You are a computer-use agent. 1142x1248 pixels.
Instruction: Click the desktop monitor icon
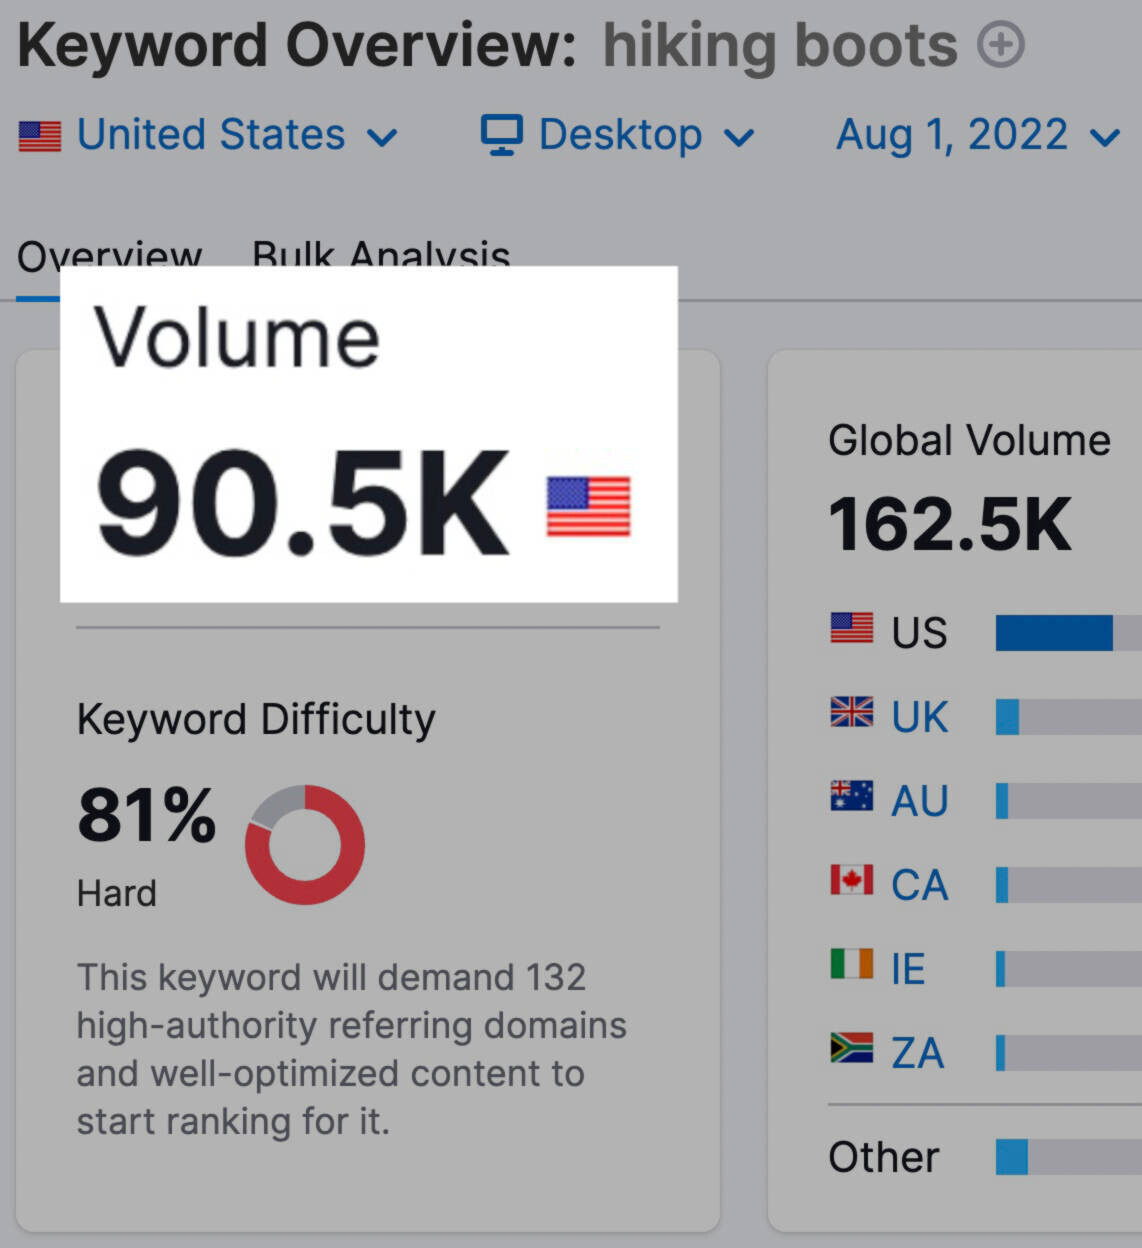tap(502, 135)
